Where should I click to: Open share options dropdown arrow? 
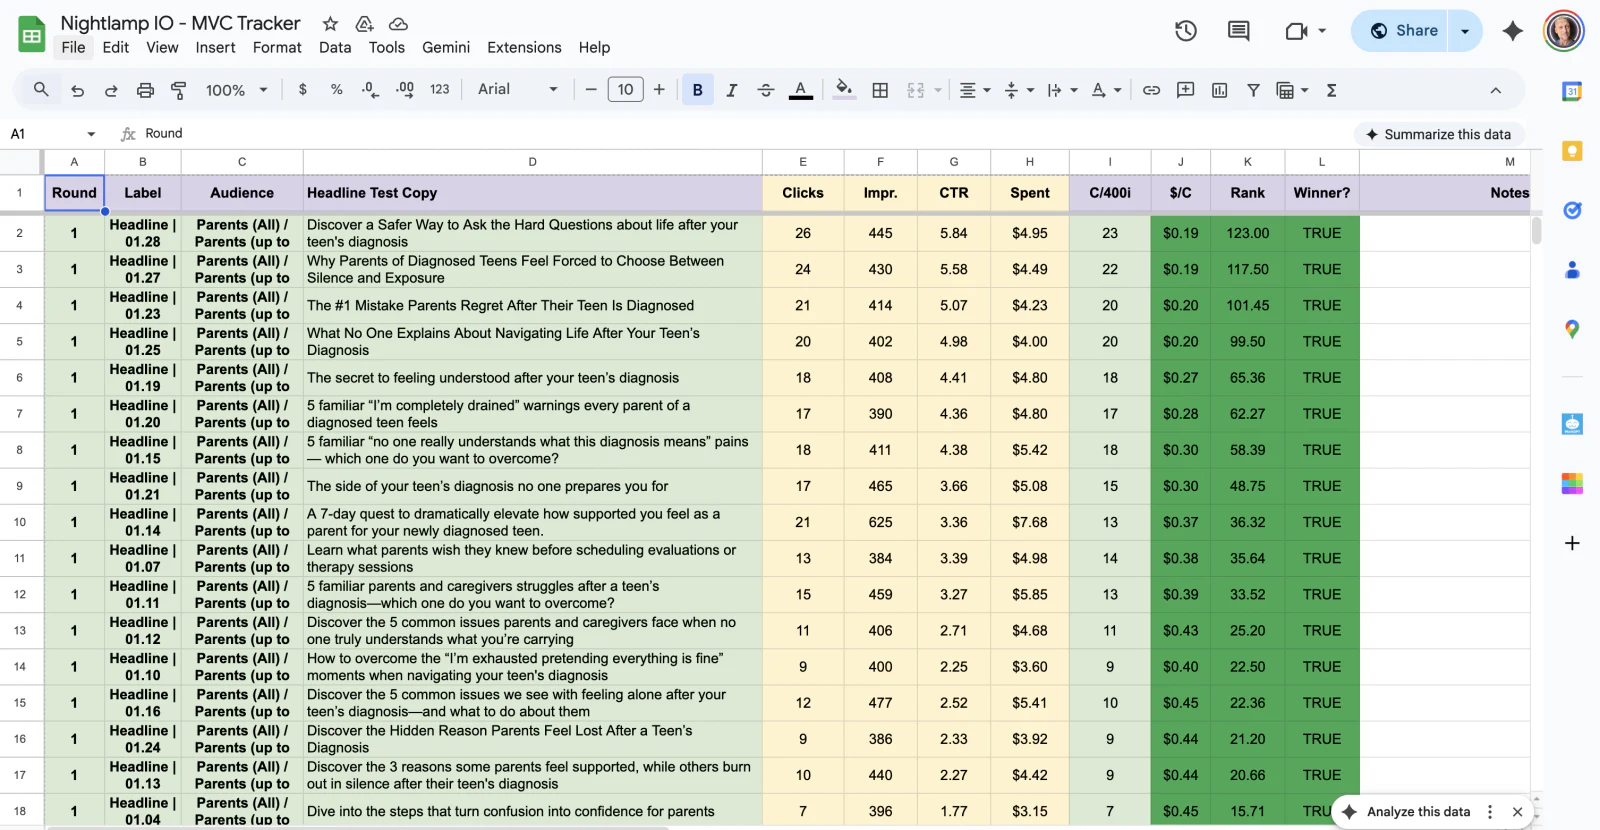coord(1465,31)
